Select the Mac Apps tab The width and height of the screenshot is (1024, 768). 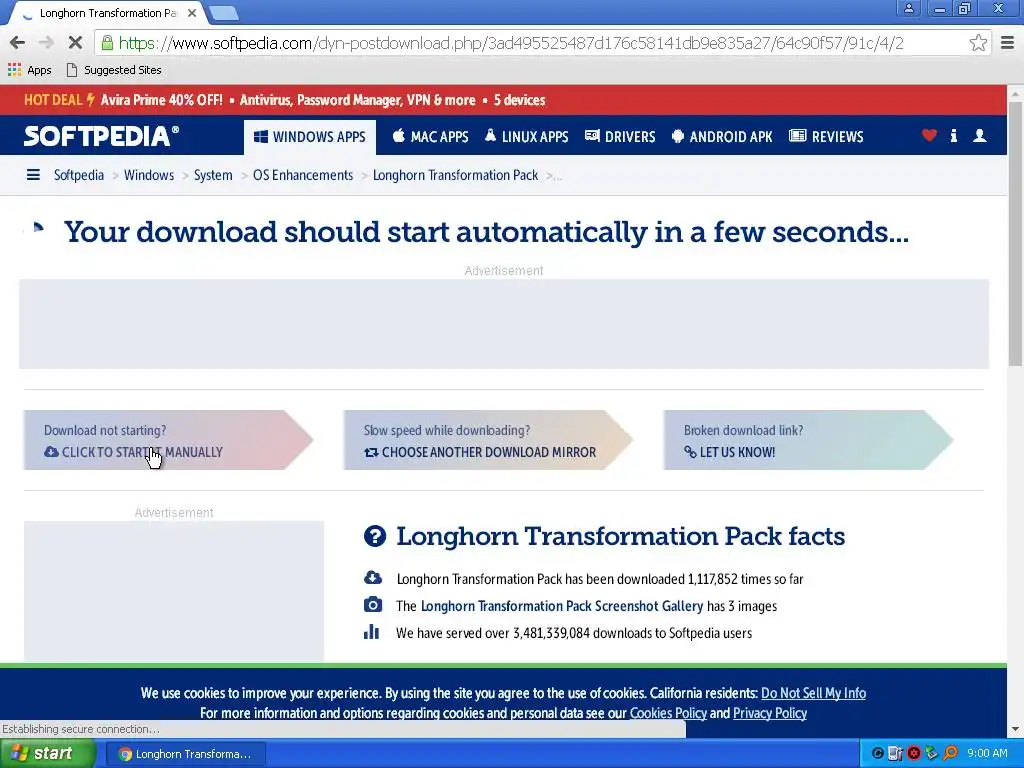[x=430, y=136]
